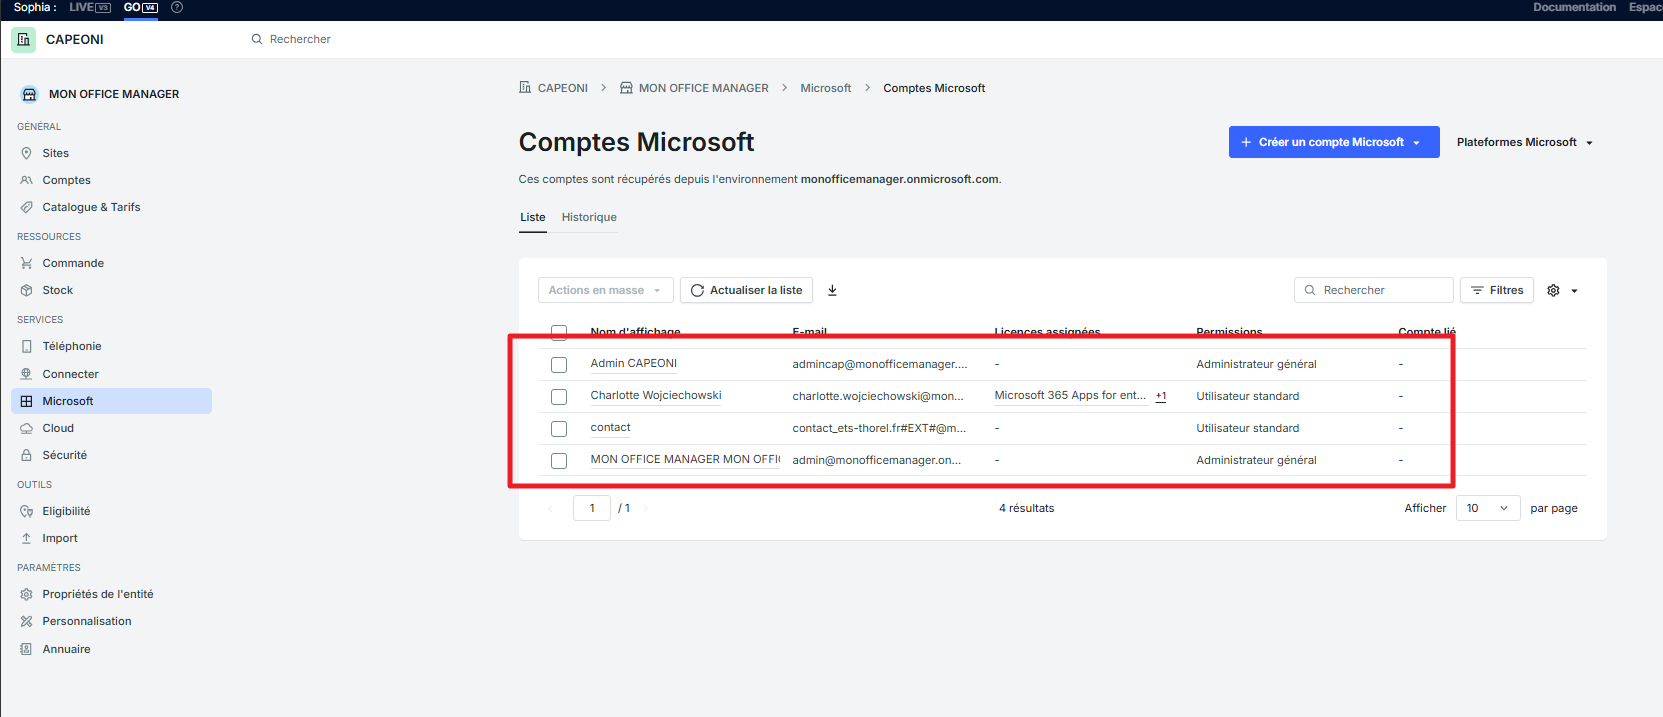Open the Créer un compte Microsoft dropdown arrow
This screenshot has height=717, width=1663.
click(x=1416, y=143)
